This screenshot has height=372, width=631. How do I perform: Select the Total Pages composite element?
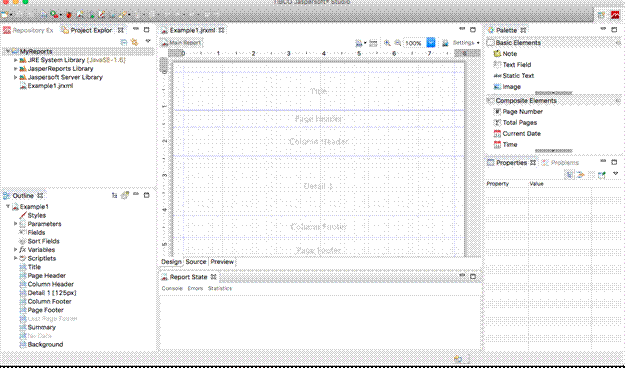pyautogui.click(x=516, y=122)
